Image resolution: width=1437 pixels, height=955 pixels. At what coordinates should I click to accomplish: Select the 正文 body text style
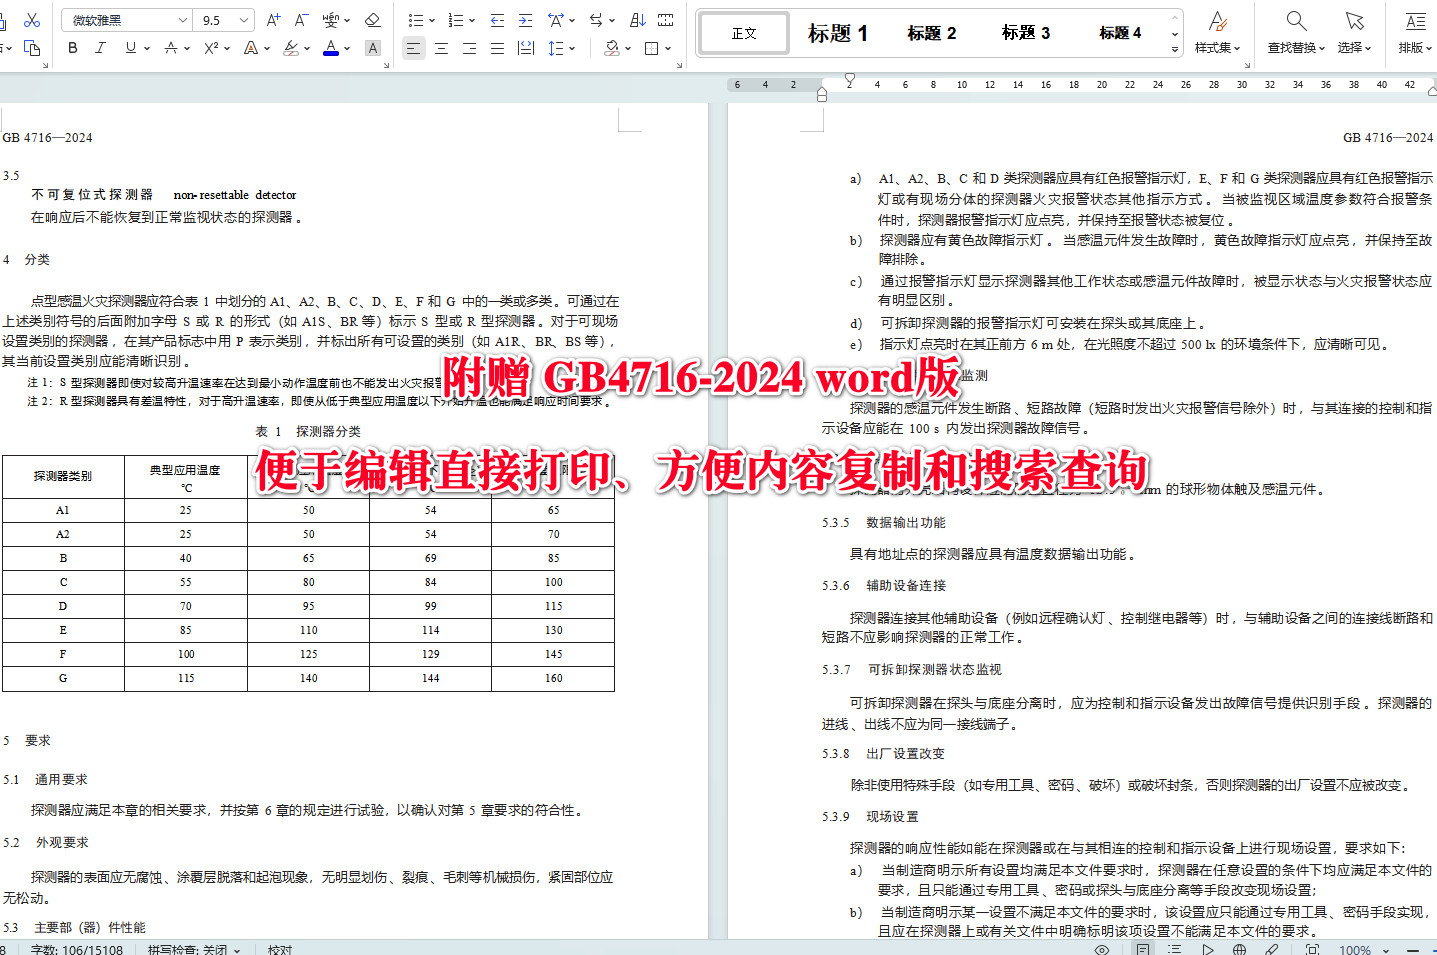743,33
